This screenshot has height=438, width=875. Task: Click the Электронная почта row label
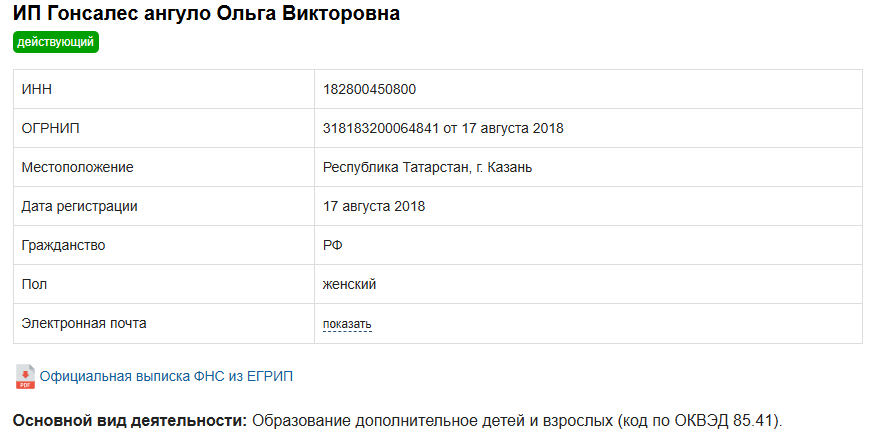(x=84, y=323)
